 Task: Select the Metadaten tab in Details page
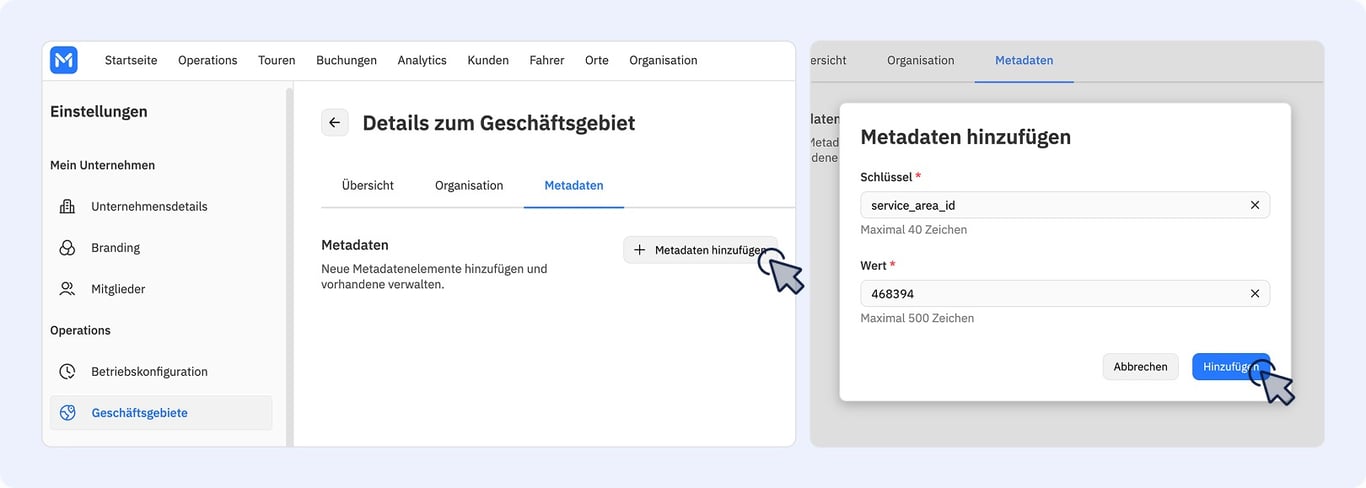[x=574, y=186]
